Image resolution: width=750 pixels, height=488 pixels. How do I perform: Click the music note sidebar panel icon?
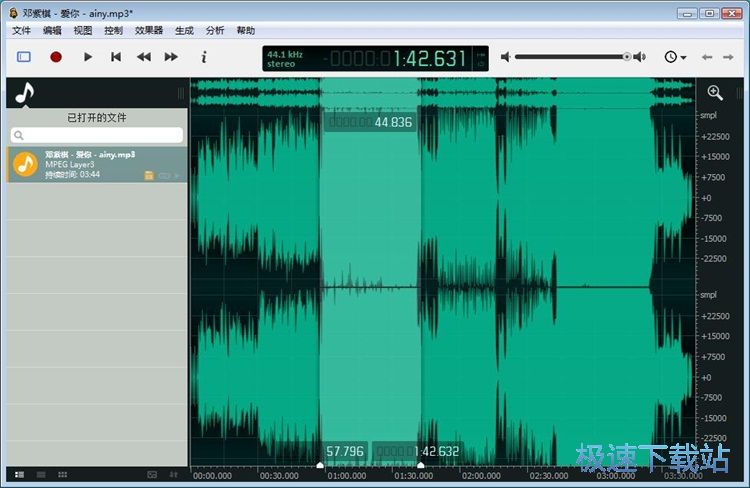pos(24,93)
